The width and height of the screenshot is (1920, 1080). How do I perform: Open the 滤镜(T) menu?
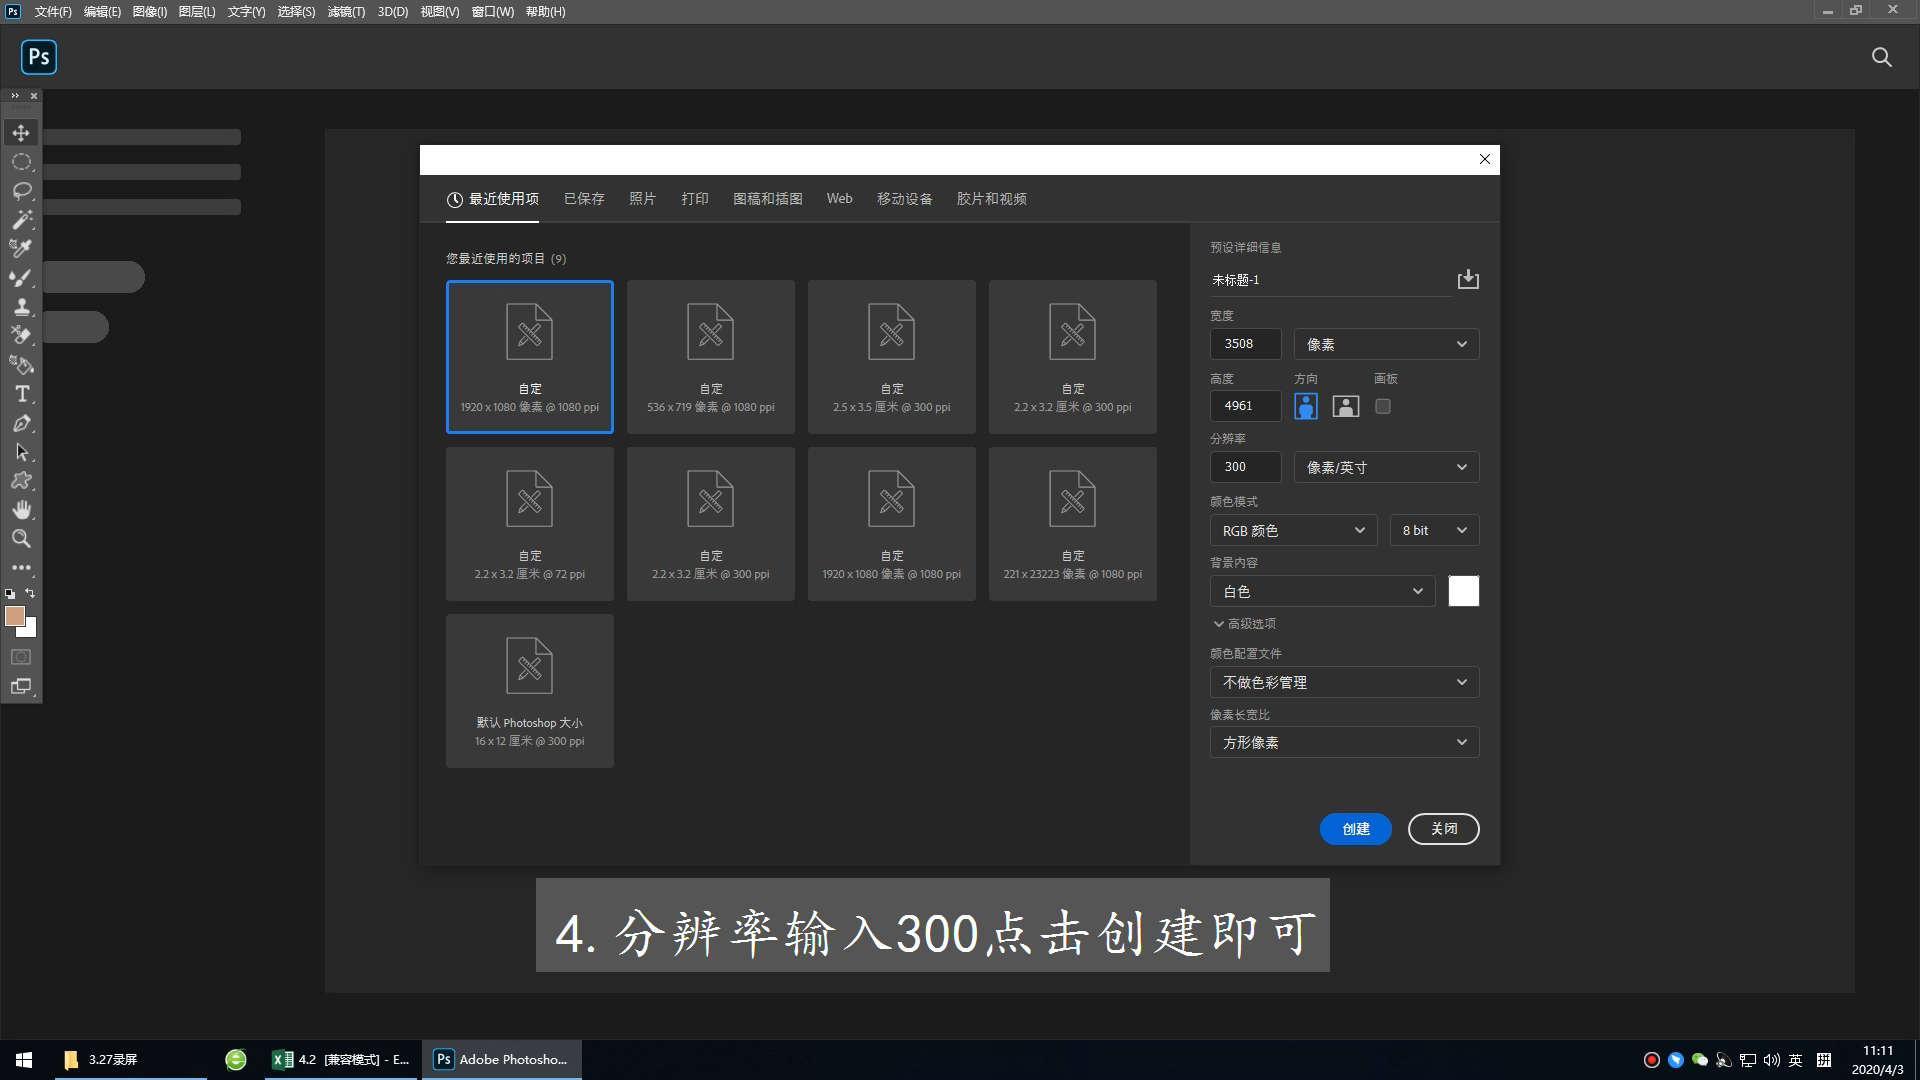346,12
